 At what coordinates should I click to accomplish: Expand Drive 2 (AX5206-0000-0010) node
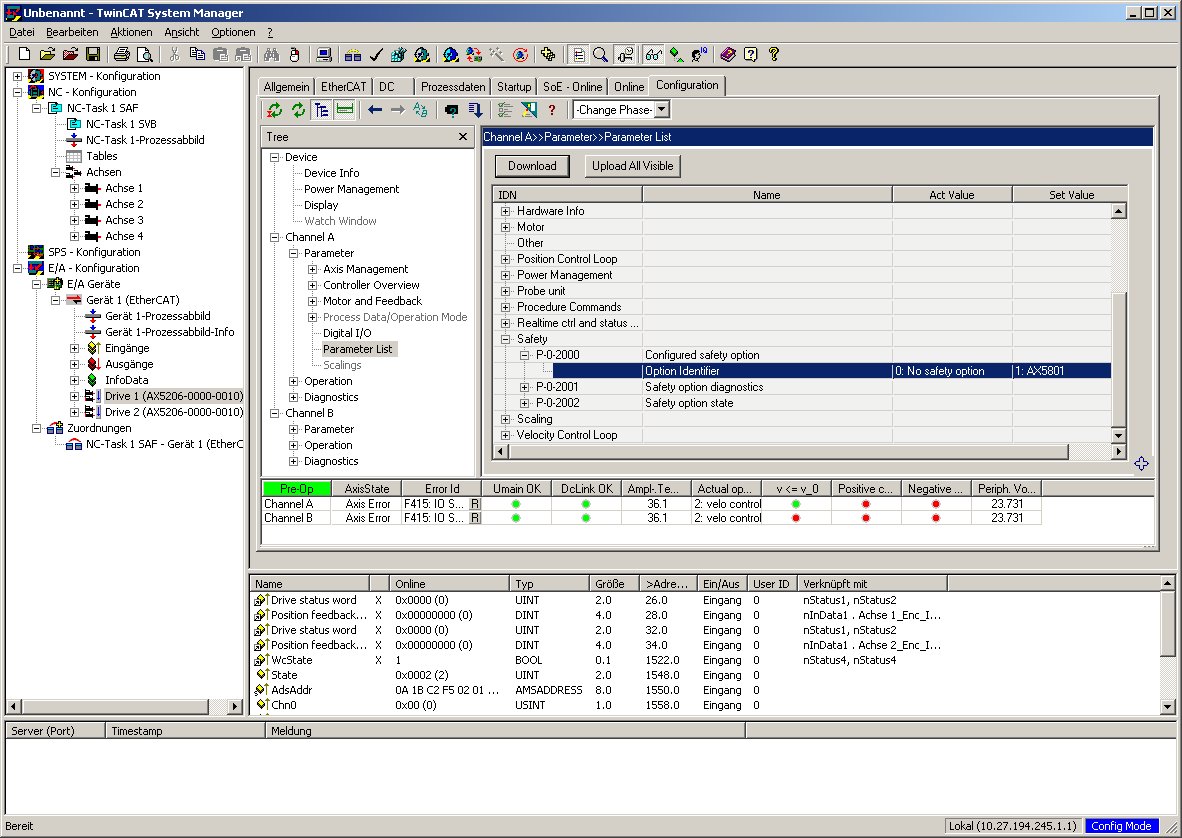74,412
